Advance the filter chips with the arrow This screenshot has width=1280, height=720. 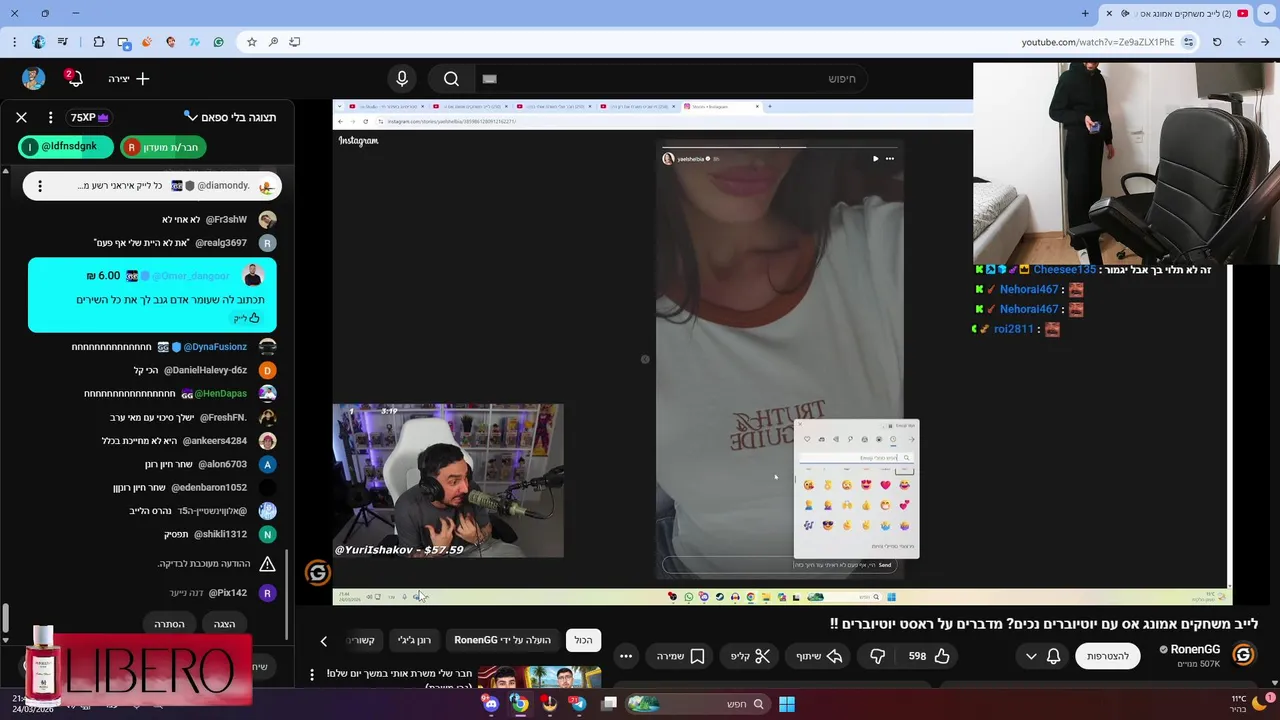click(x=323, y=641)
